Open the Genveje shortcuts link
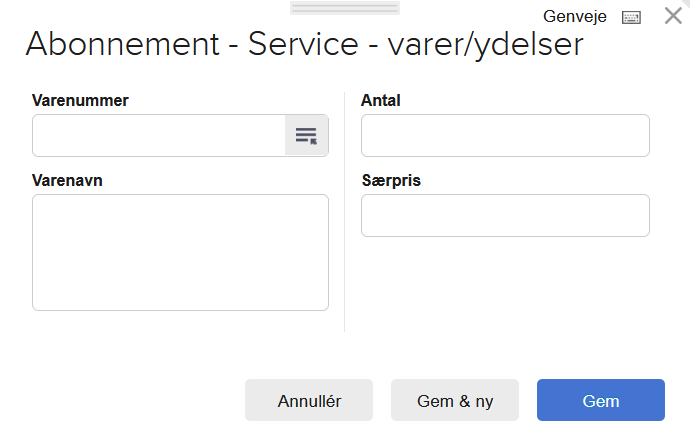This screenshot has height=447, width=690. coord(575,17)
